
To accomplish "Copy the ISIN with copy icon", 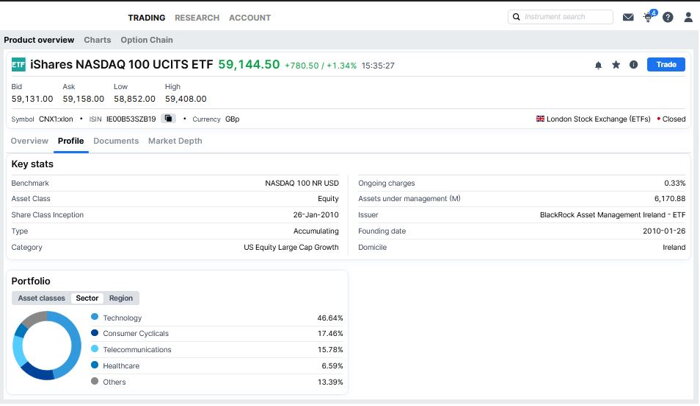I will [168, 118].
